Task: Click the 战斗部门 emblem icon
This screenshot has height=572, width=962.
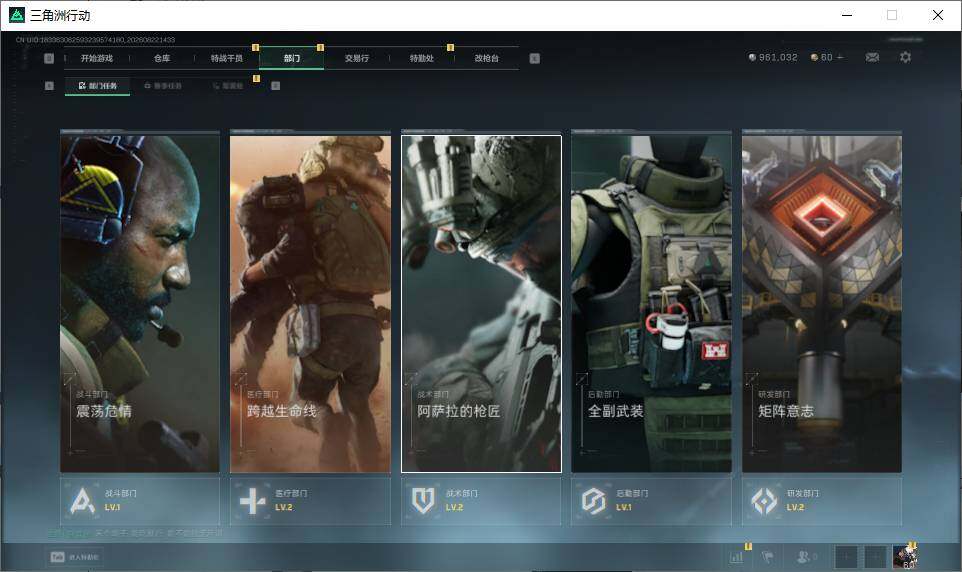Action: tap(82, 501)
